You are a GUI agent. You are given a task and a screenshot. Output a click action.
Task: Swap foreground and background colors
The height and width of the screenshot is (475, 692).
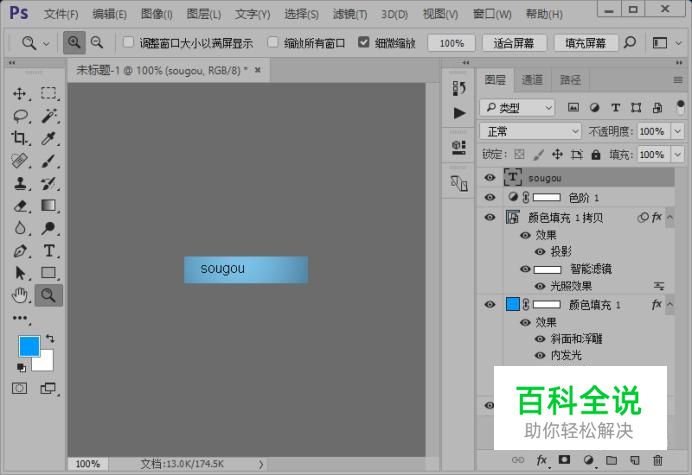[x=50, y=339]
